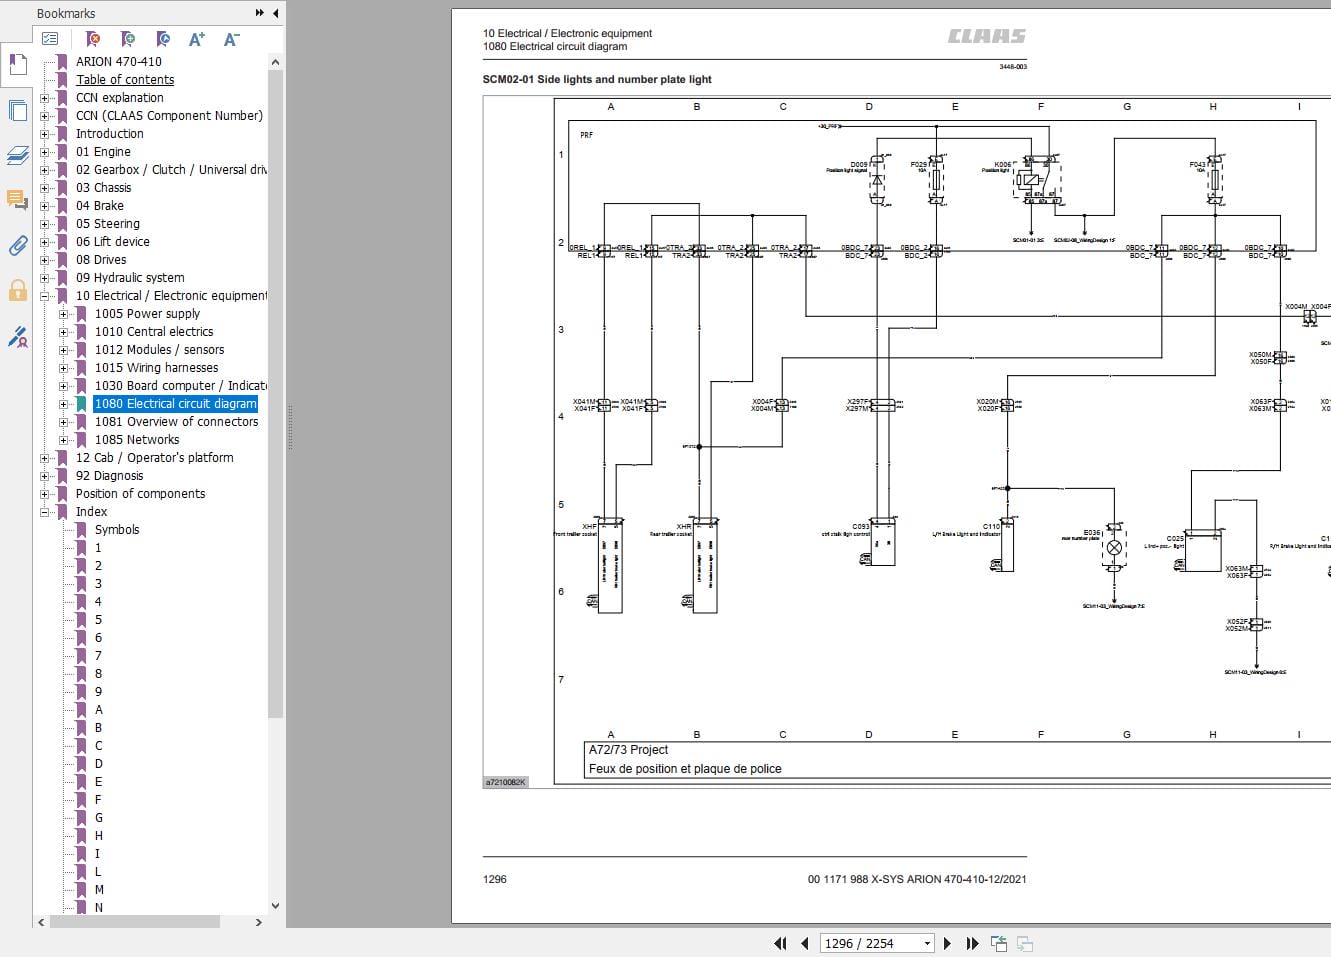Image resolution: width=1331 pixels, height=957 pixels.
Task: Select the index bookmark labeled A
Action: (98, 710)
